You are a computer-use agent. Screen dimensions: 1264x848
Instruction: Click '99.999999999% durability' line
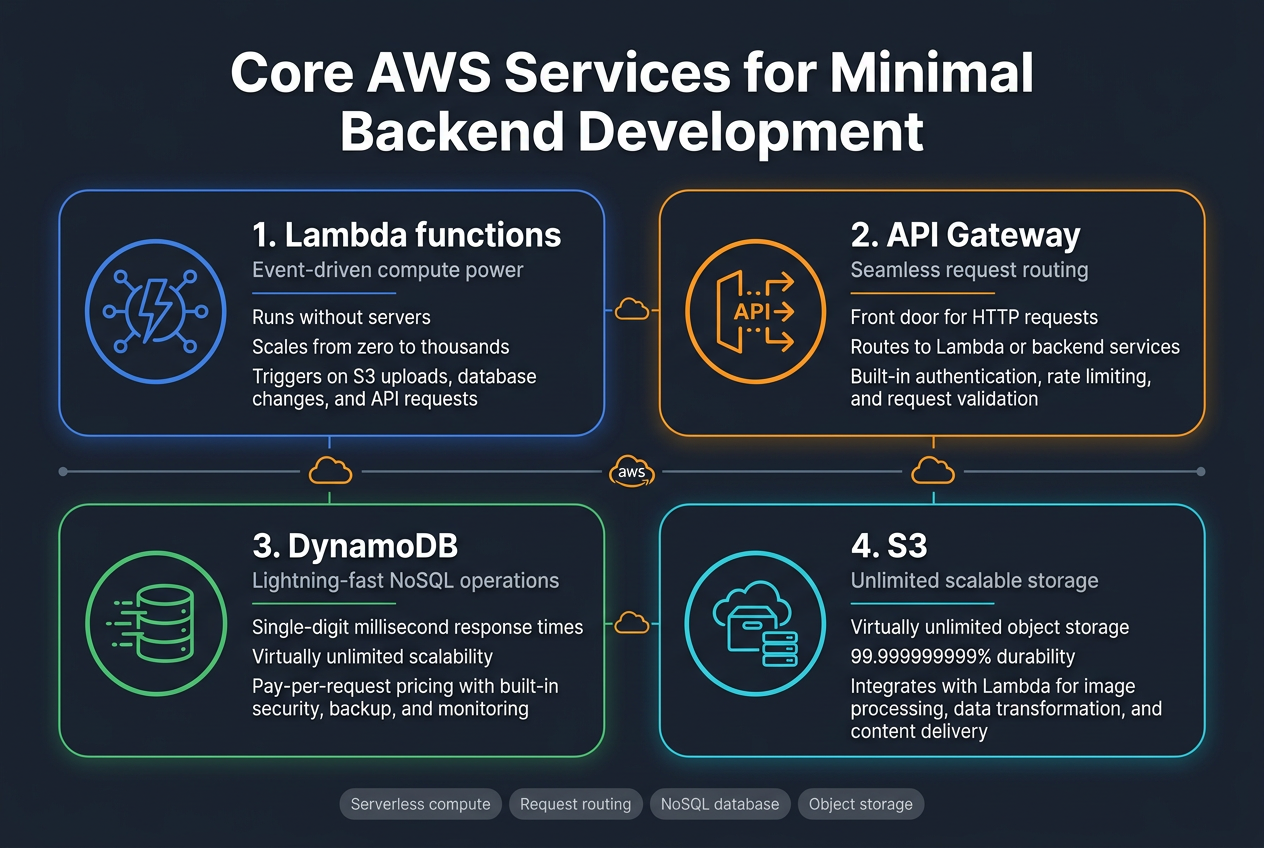click(963, 657)
